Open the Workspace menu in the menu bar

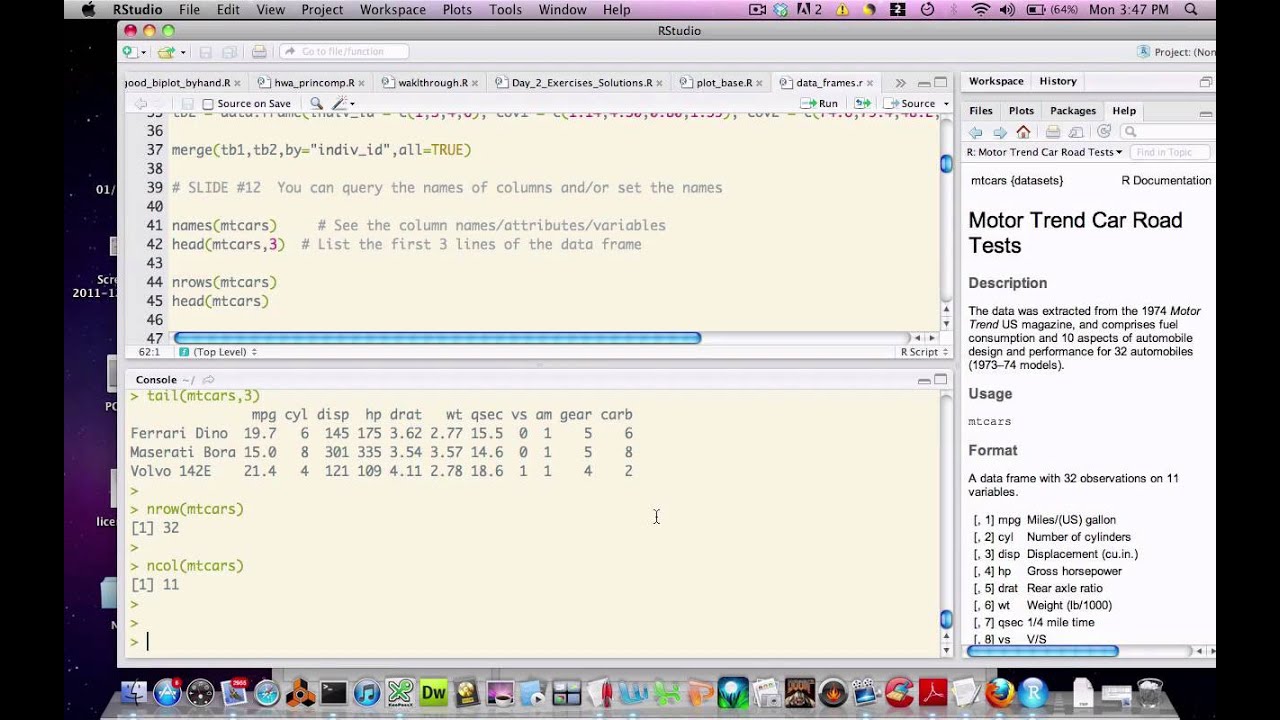(392, 10)
